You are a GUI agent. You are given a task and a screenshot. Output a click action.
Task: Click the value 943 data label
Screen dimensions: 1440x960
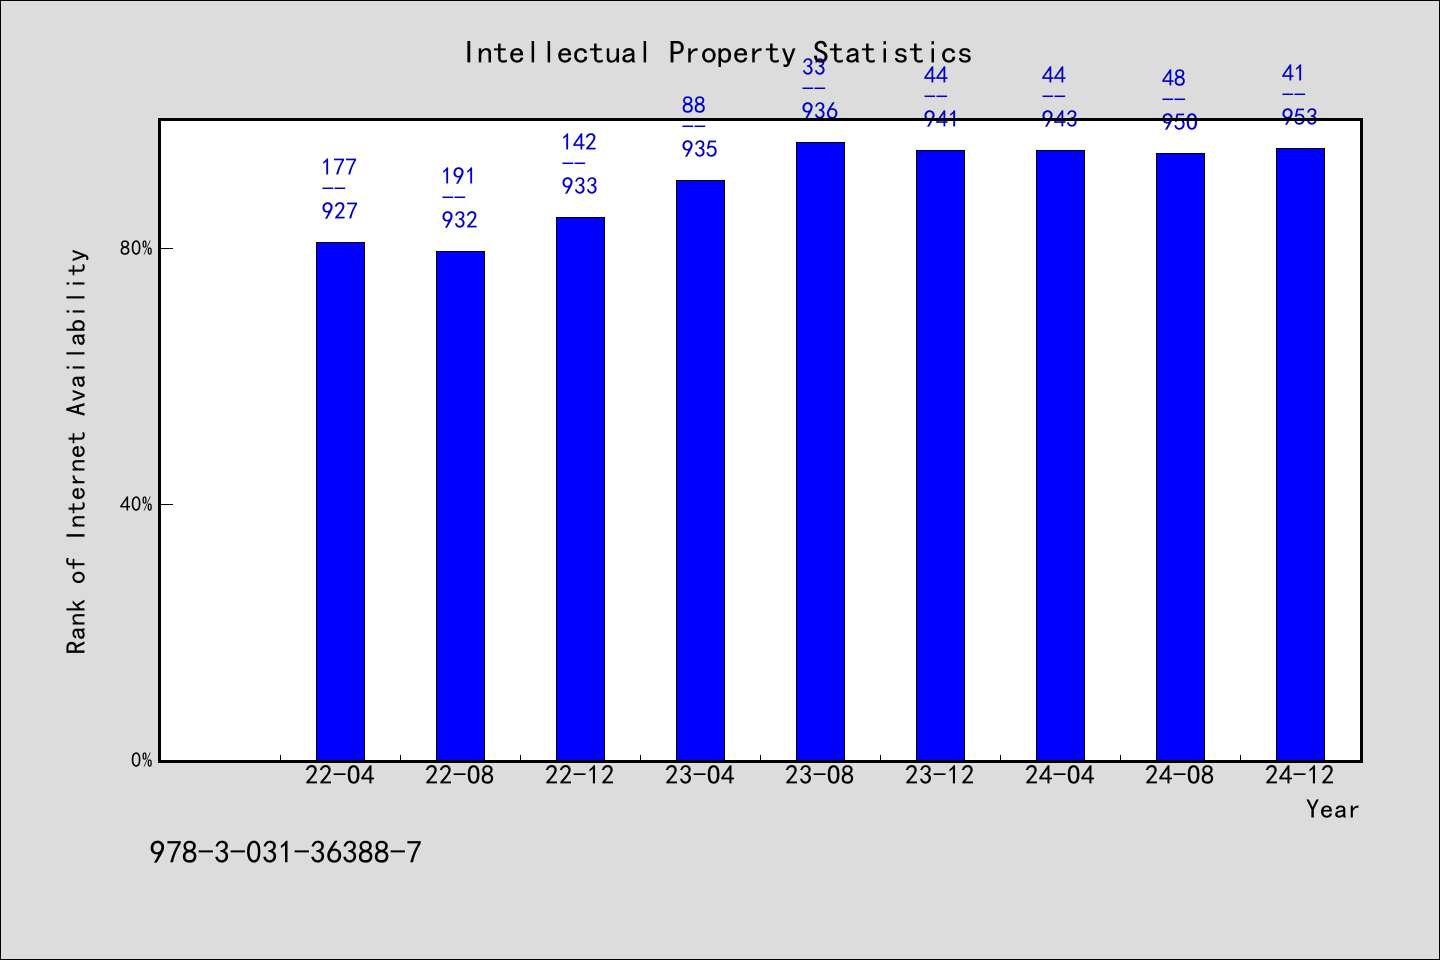1060,119
